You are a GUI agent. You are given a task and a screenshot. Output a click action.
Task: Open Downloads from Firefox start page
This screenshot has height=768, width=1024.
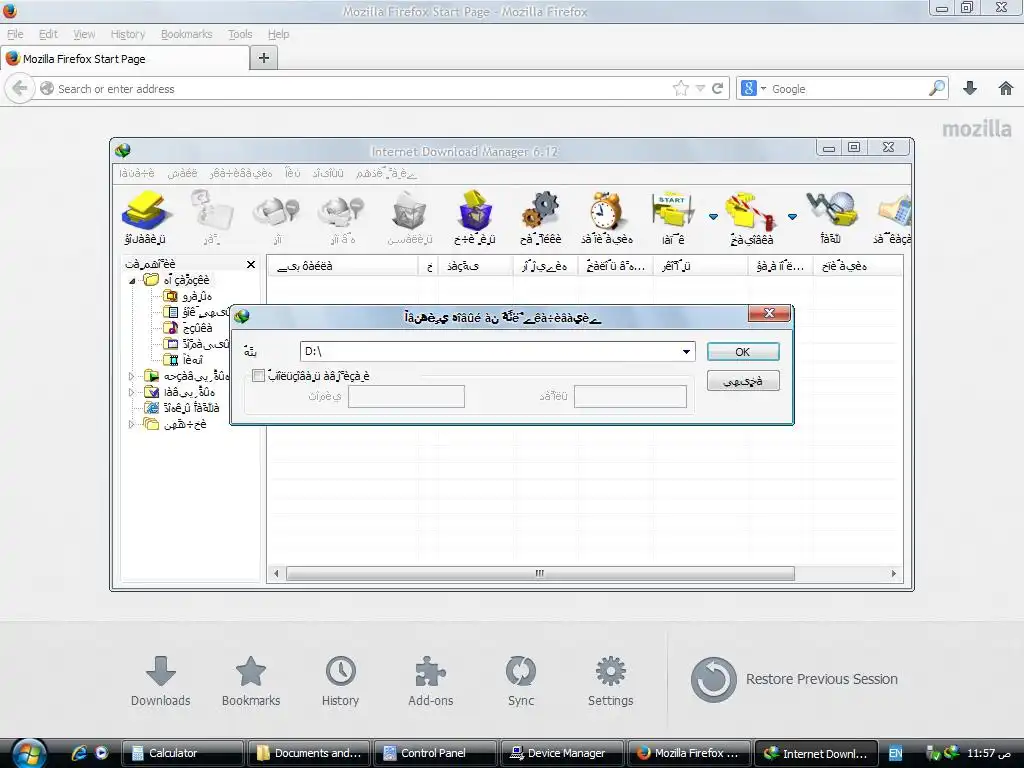coord(161,681)
